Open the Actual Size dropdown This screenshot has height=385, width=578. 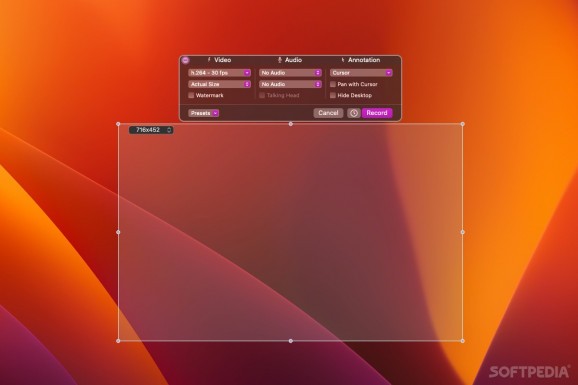tap(219, 84)
